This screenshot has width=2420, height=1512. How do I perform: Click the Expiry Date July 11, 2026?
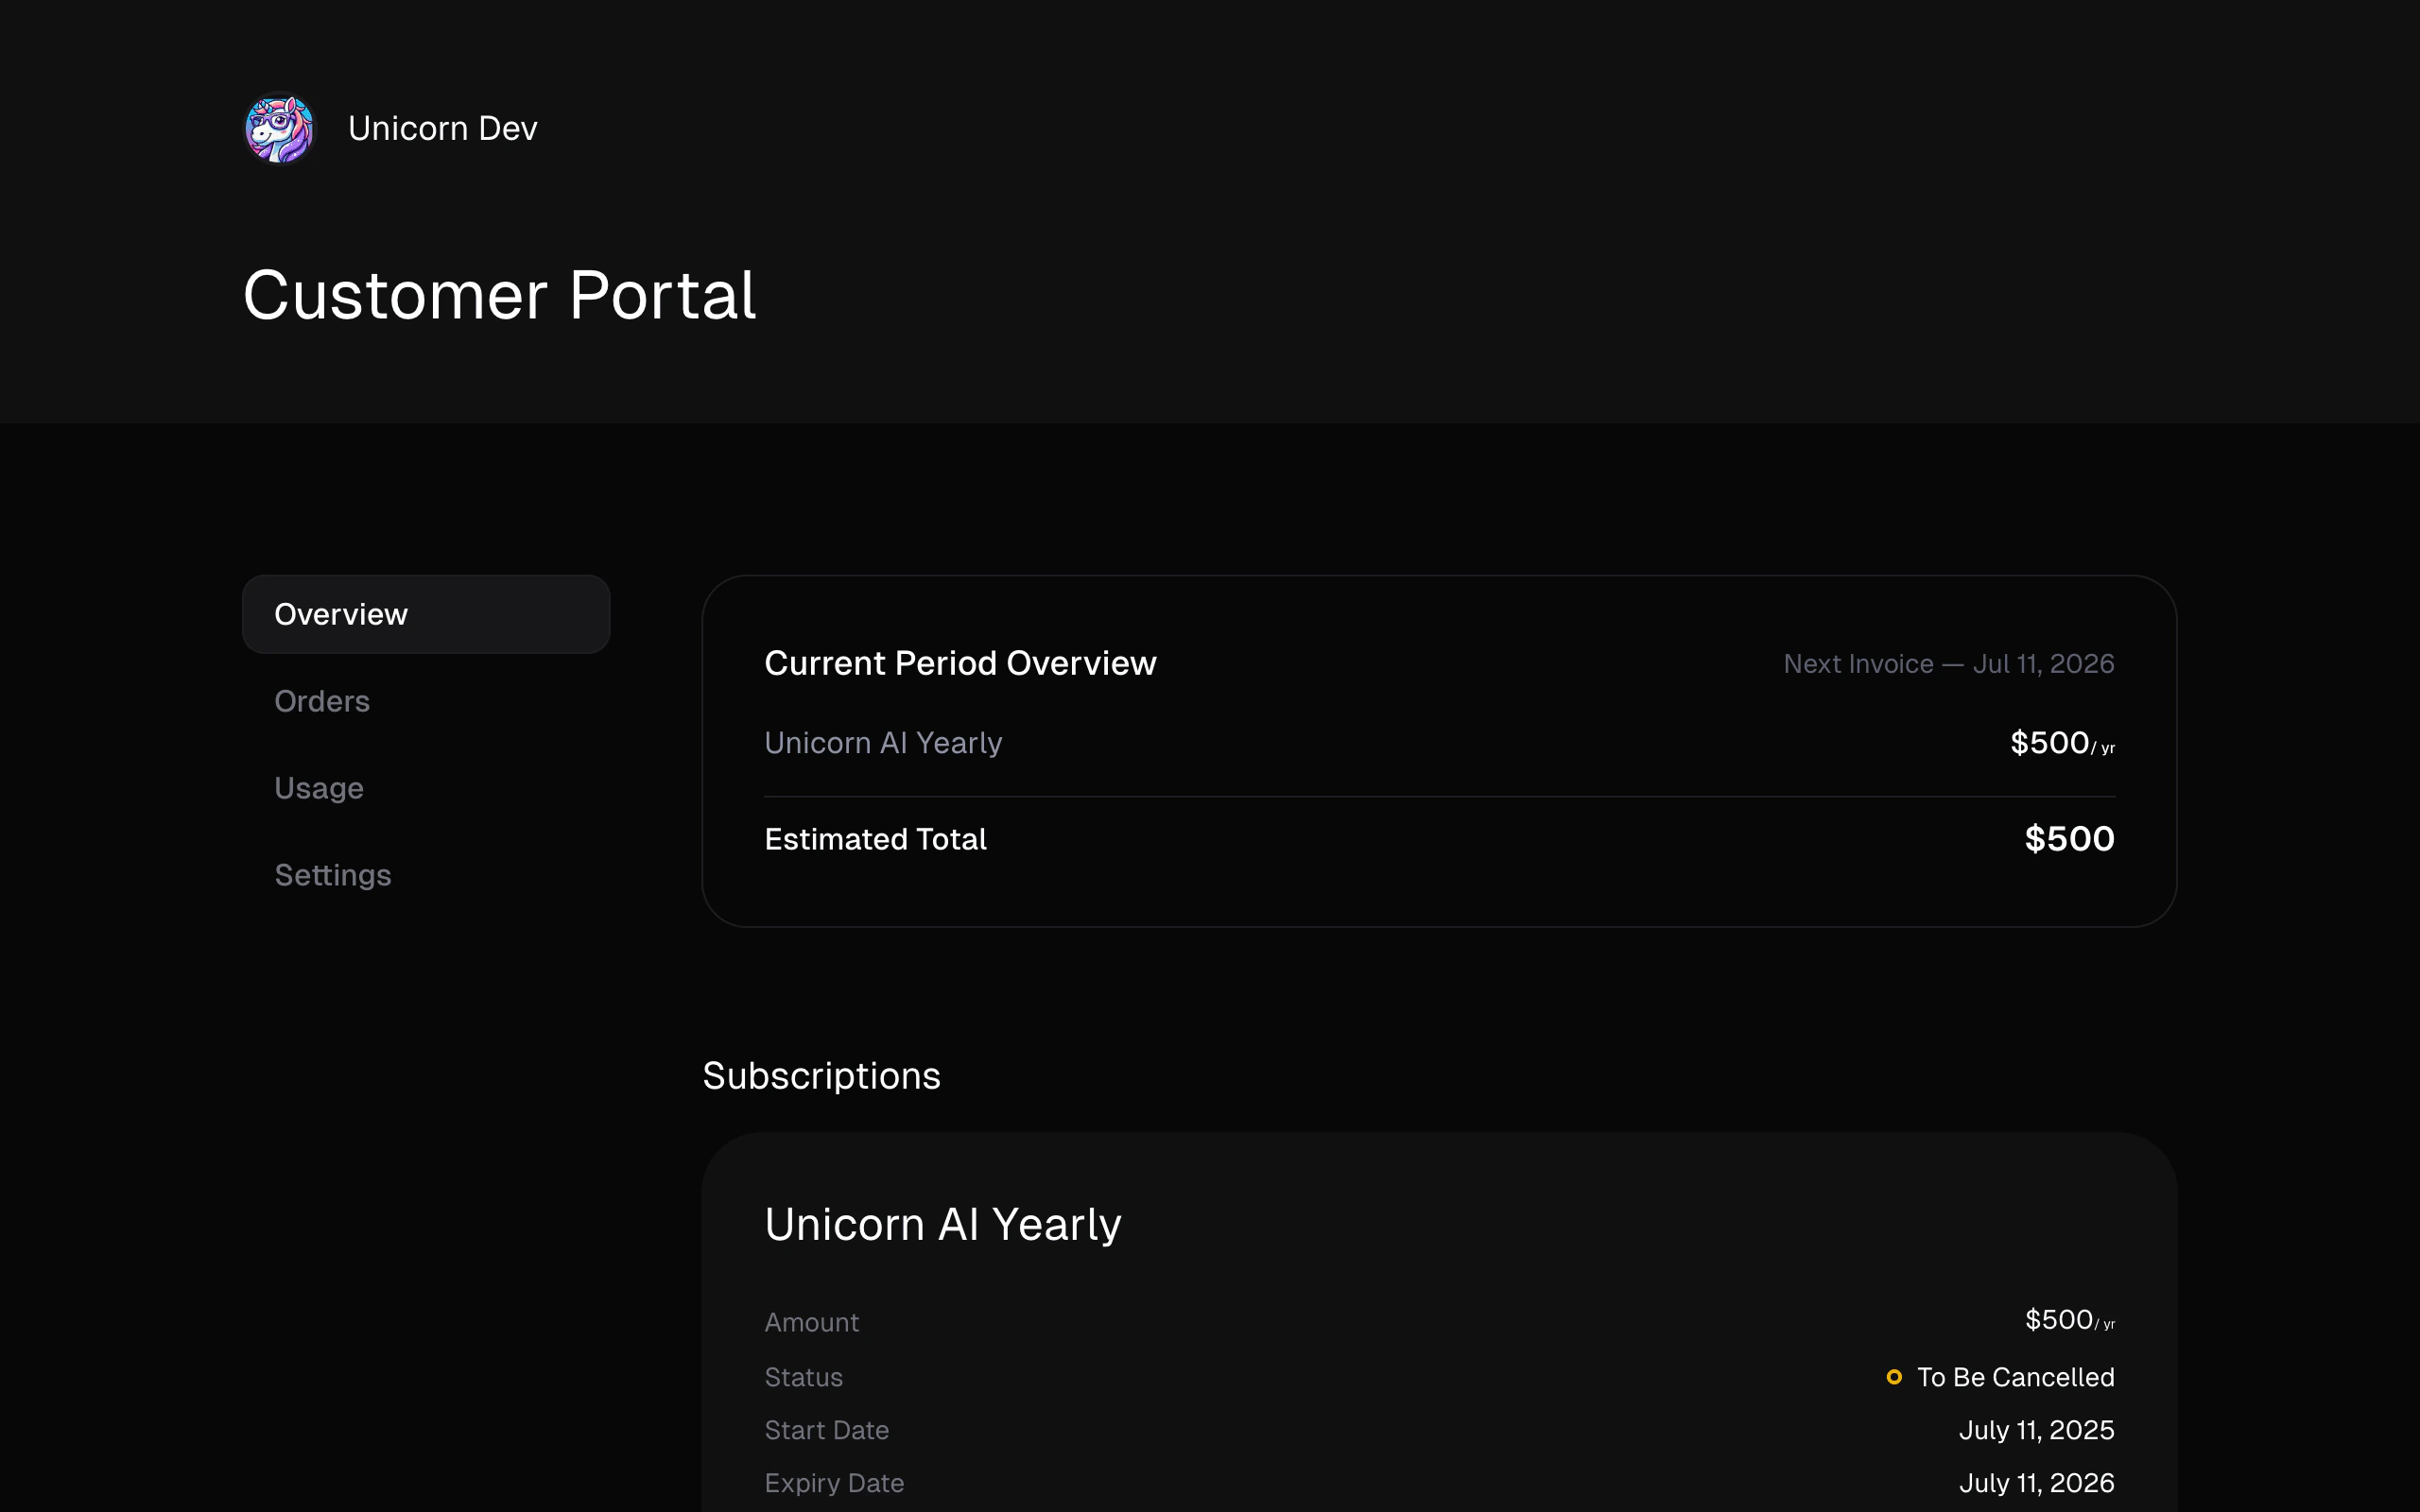(2036, 1483)
